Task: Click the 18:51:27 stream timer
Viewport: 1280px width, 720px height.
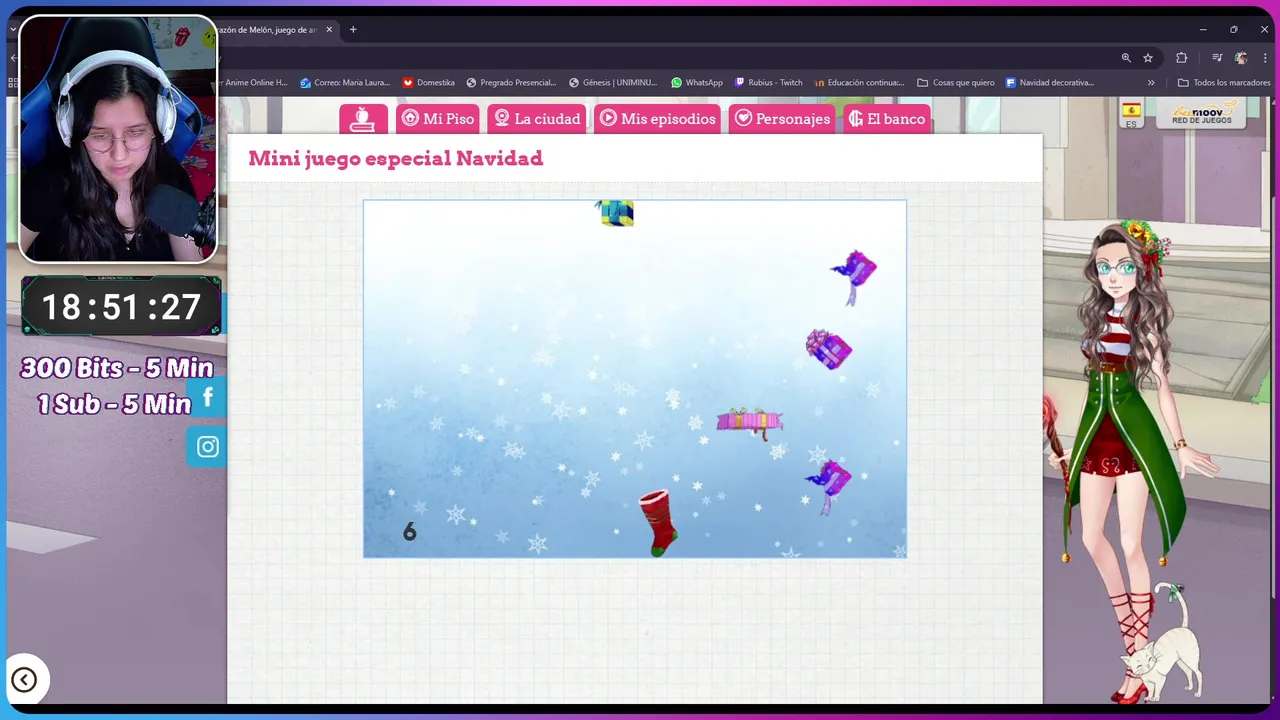Action: 121,306
